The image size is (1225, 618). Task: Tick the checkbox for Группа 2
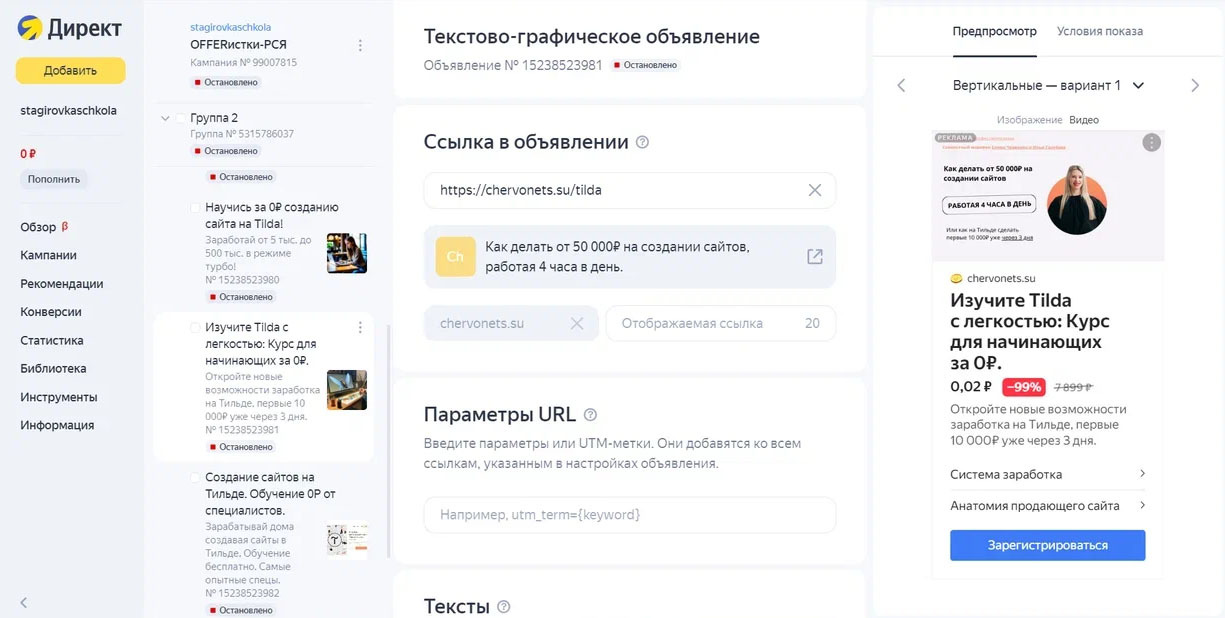[x=181, y=118]
